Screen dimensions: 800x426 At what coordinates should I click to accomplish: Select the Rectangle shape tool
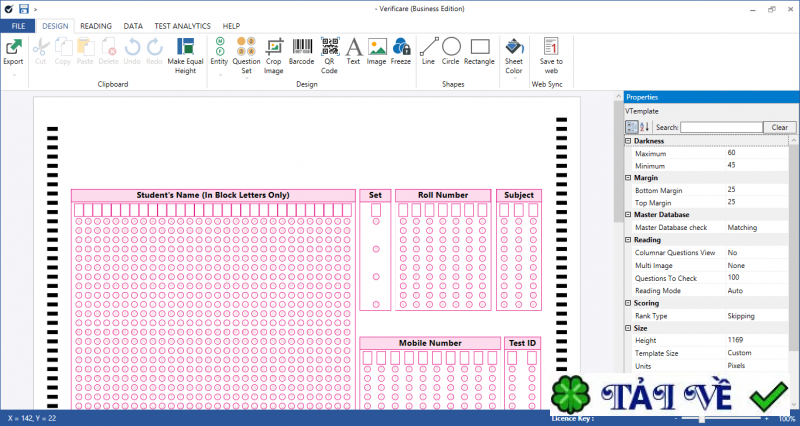tap(480, 51)
